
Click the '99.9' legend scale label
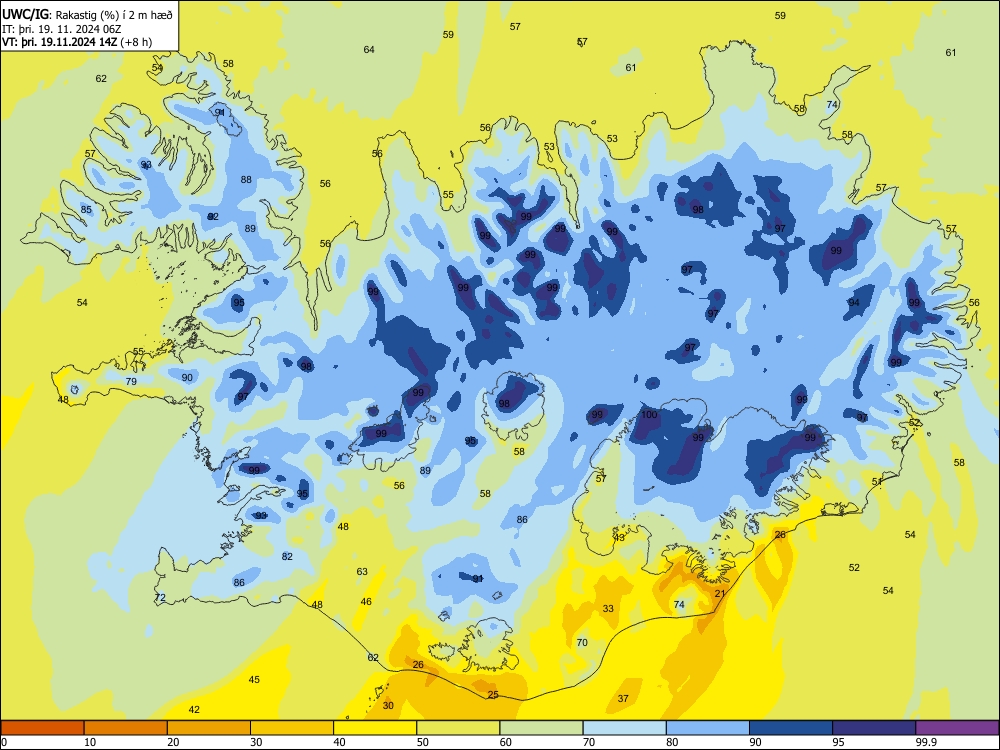coord(925,742)
